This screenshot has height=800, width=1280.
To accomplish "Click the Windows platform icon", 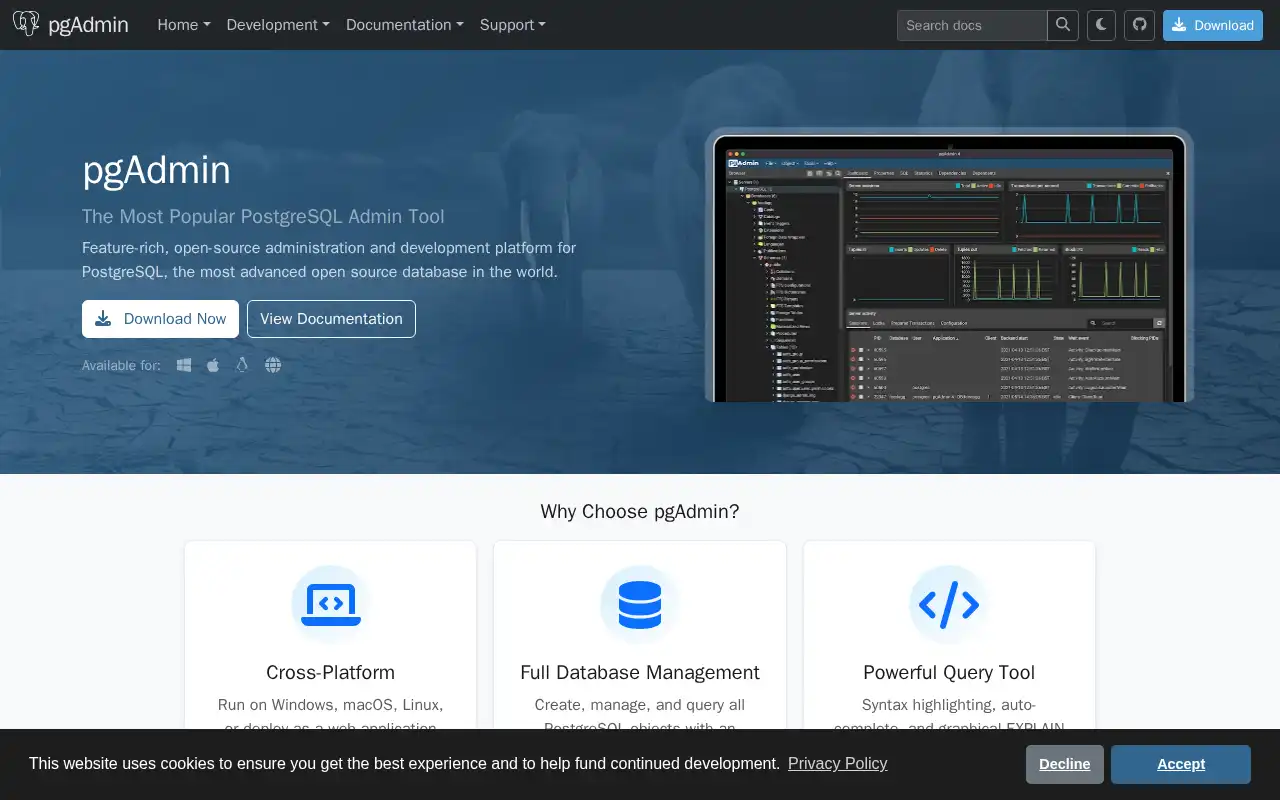I will click(x=184, y=365).
